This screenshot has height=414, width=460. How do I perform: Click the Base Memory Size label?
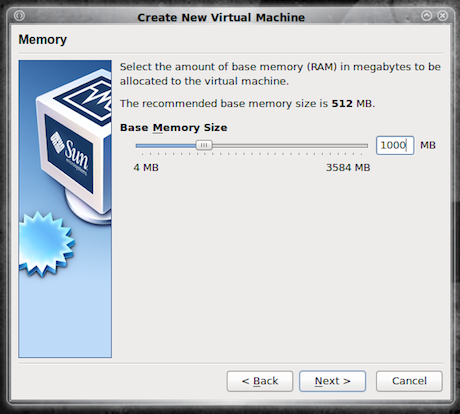[x=174, y=128]
